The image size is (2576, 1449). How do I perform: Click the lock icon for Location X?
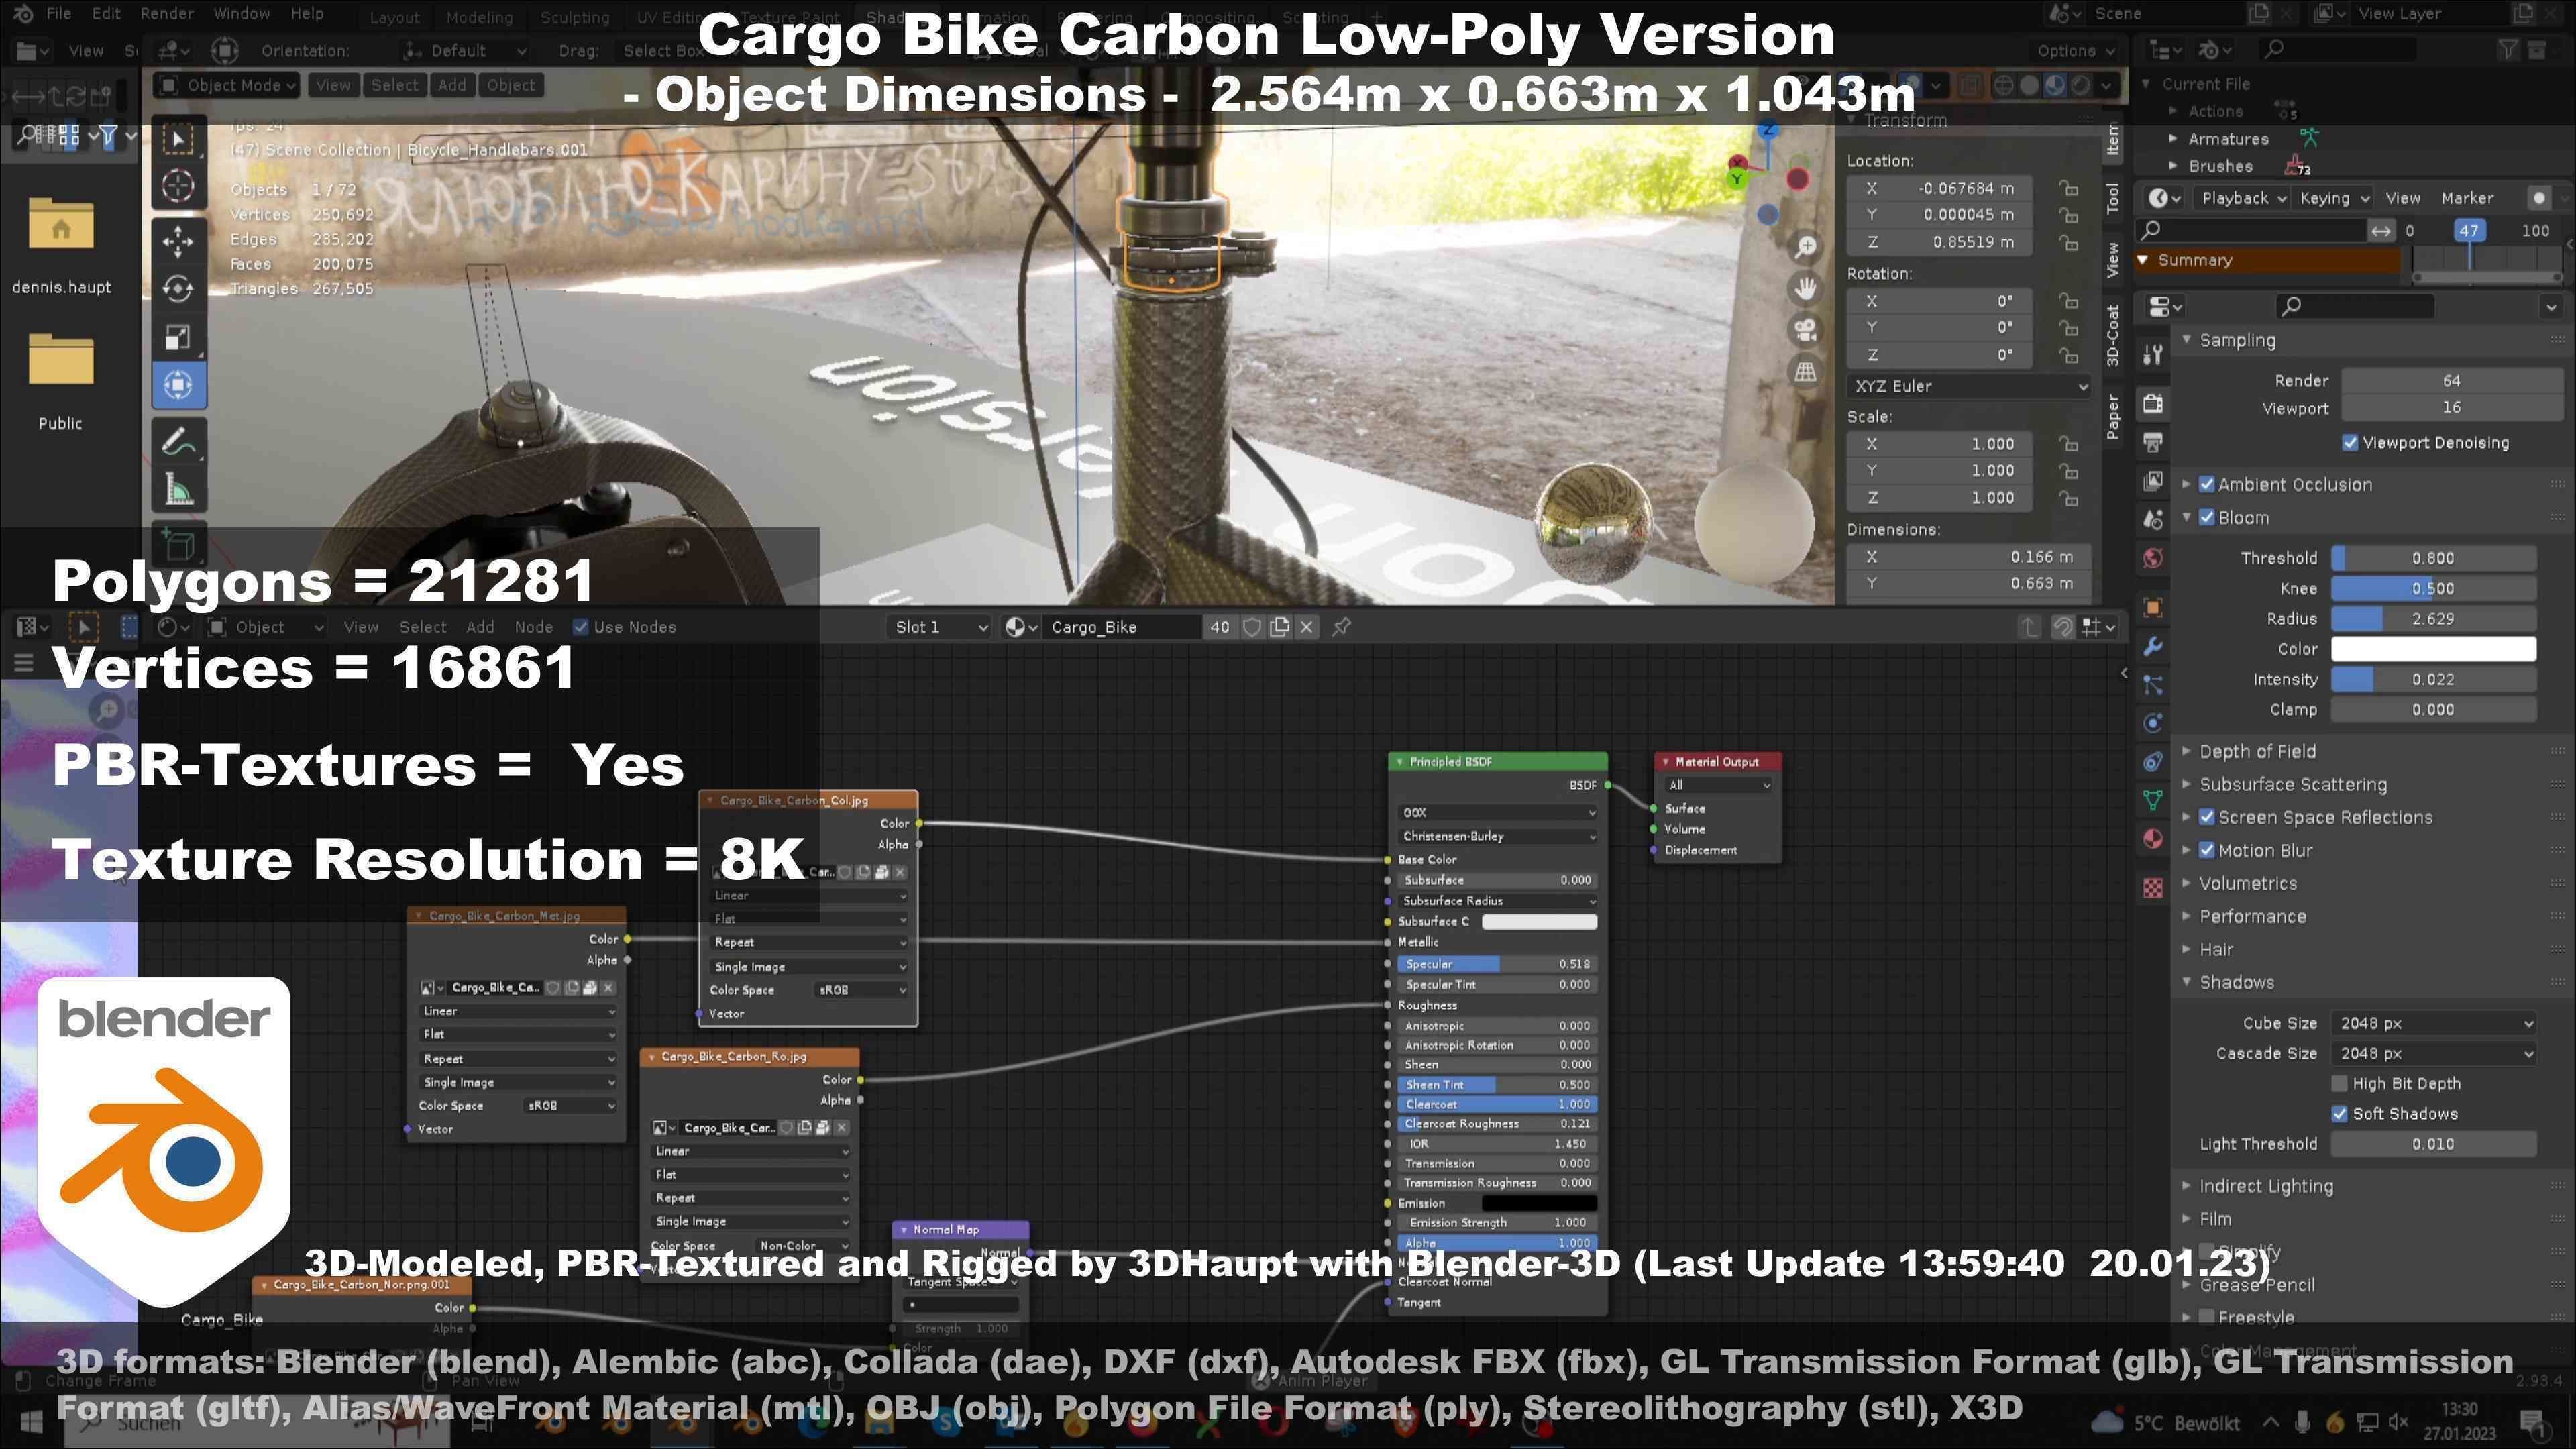click(x=2068, y=188)
